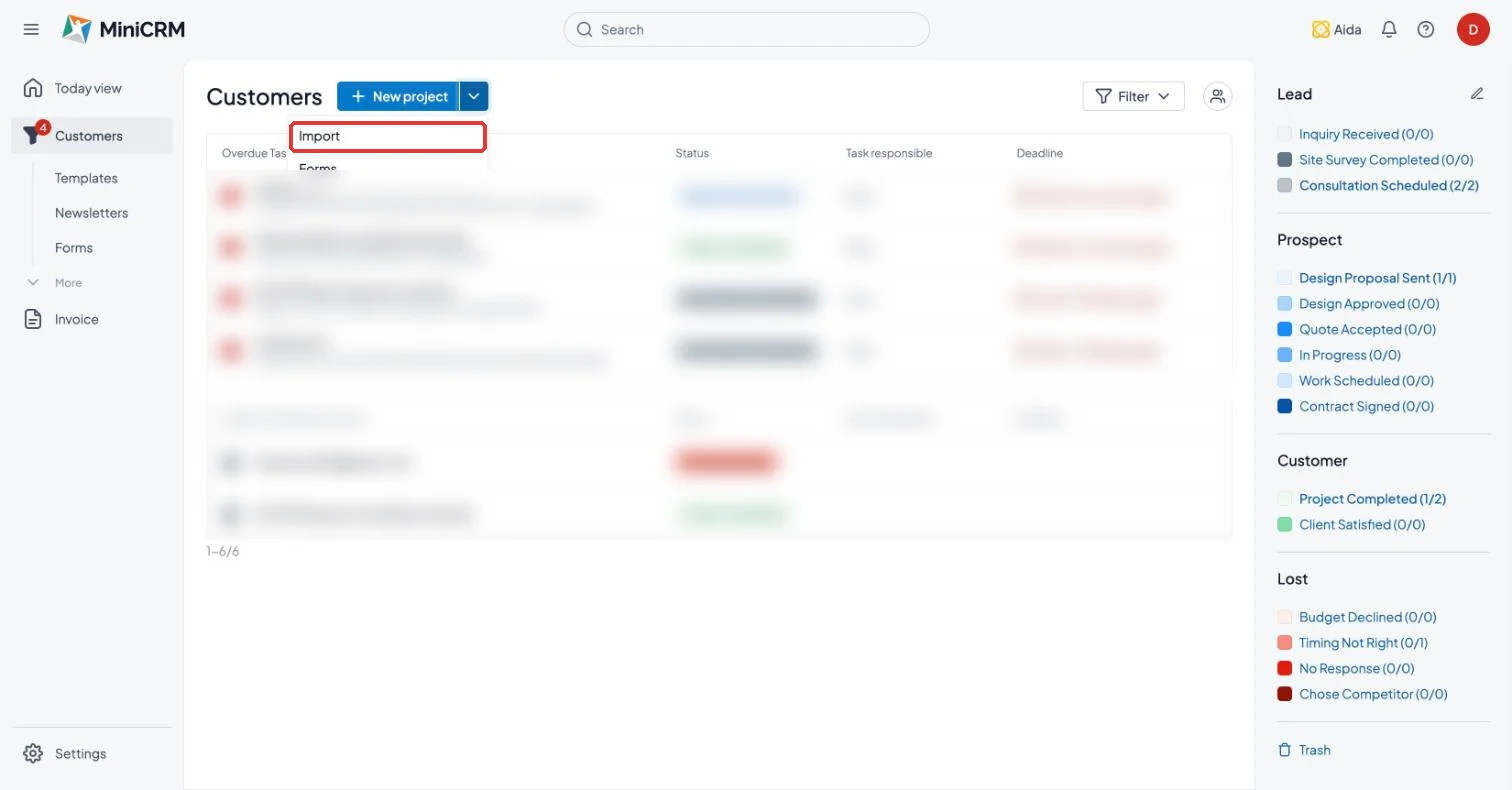
Task: Open the user avatar D menu
Action: (1473, 30)
